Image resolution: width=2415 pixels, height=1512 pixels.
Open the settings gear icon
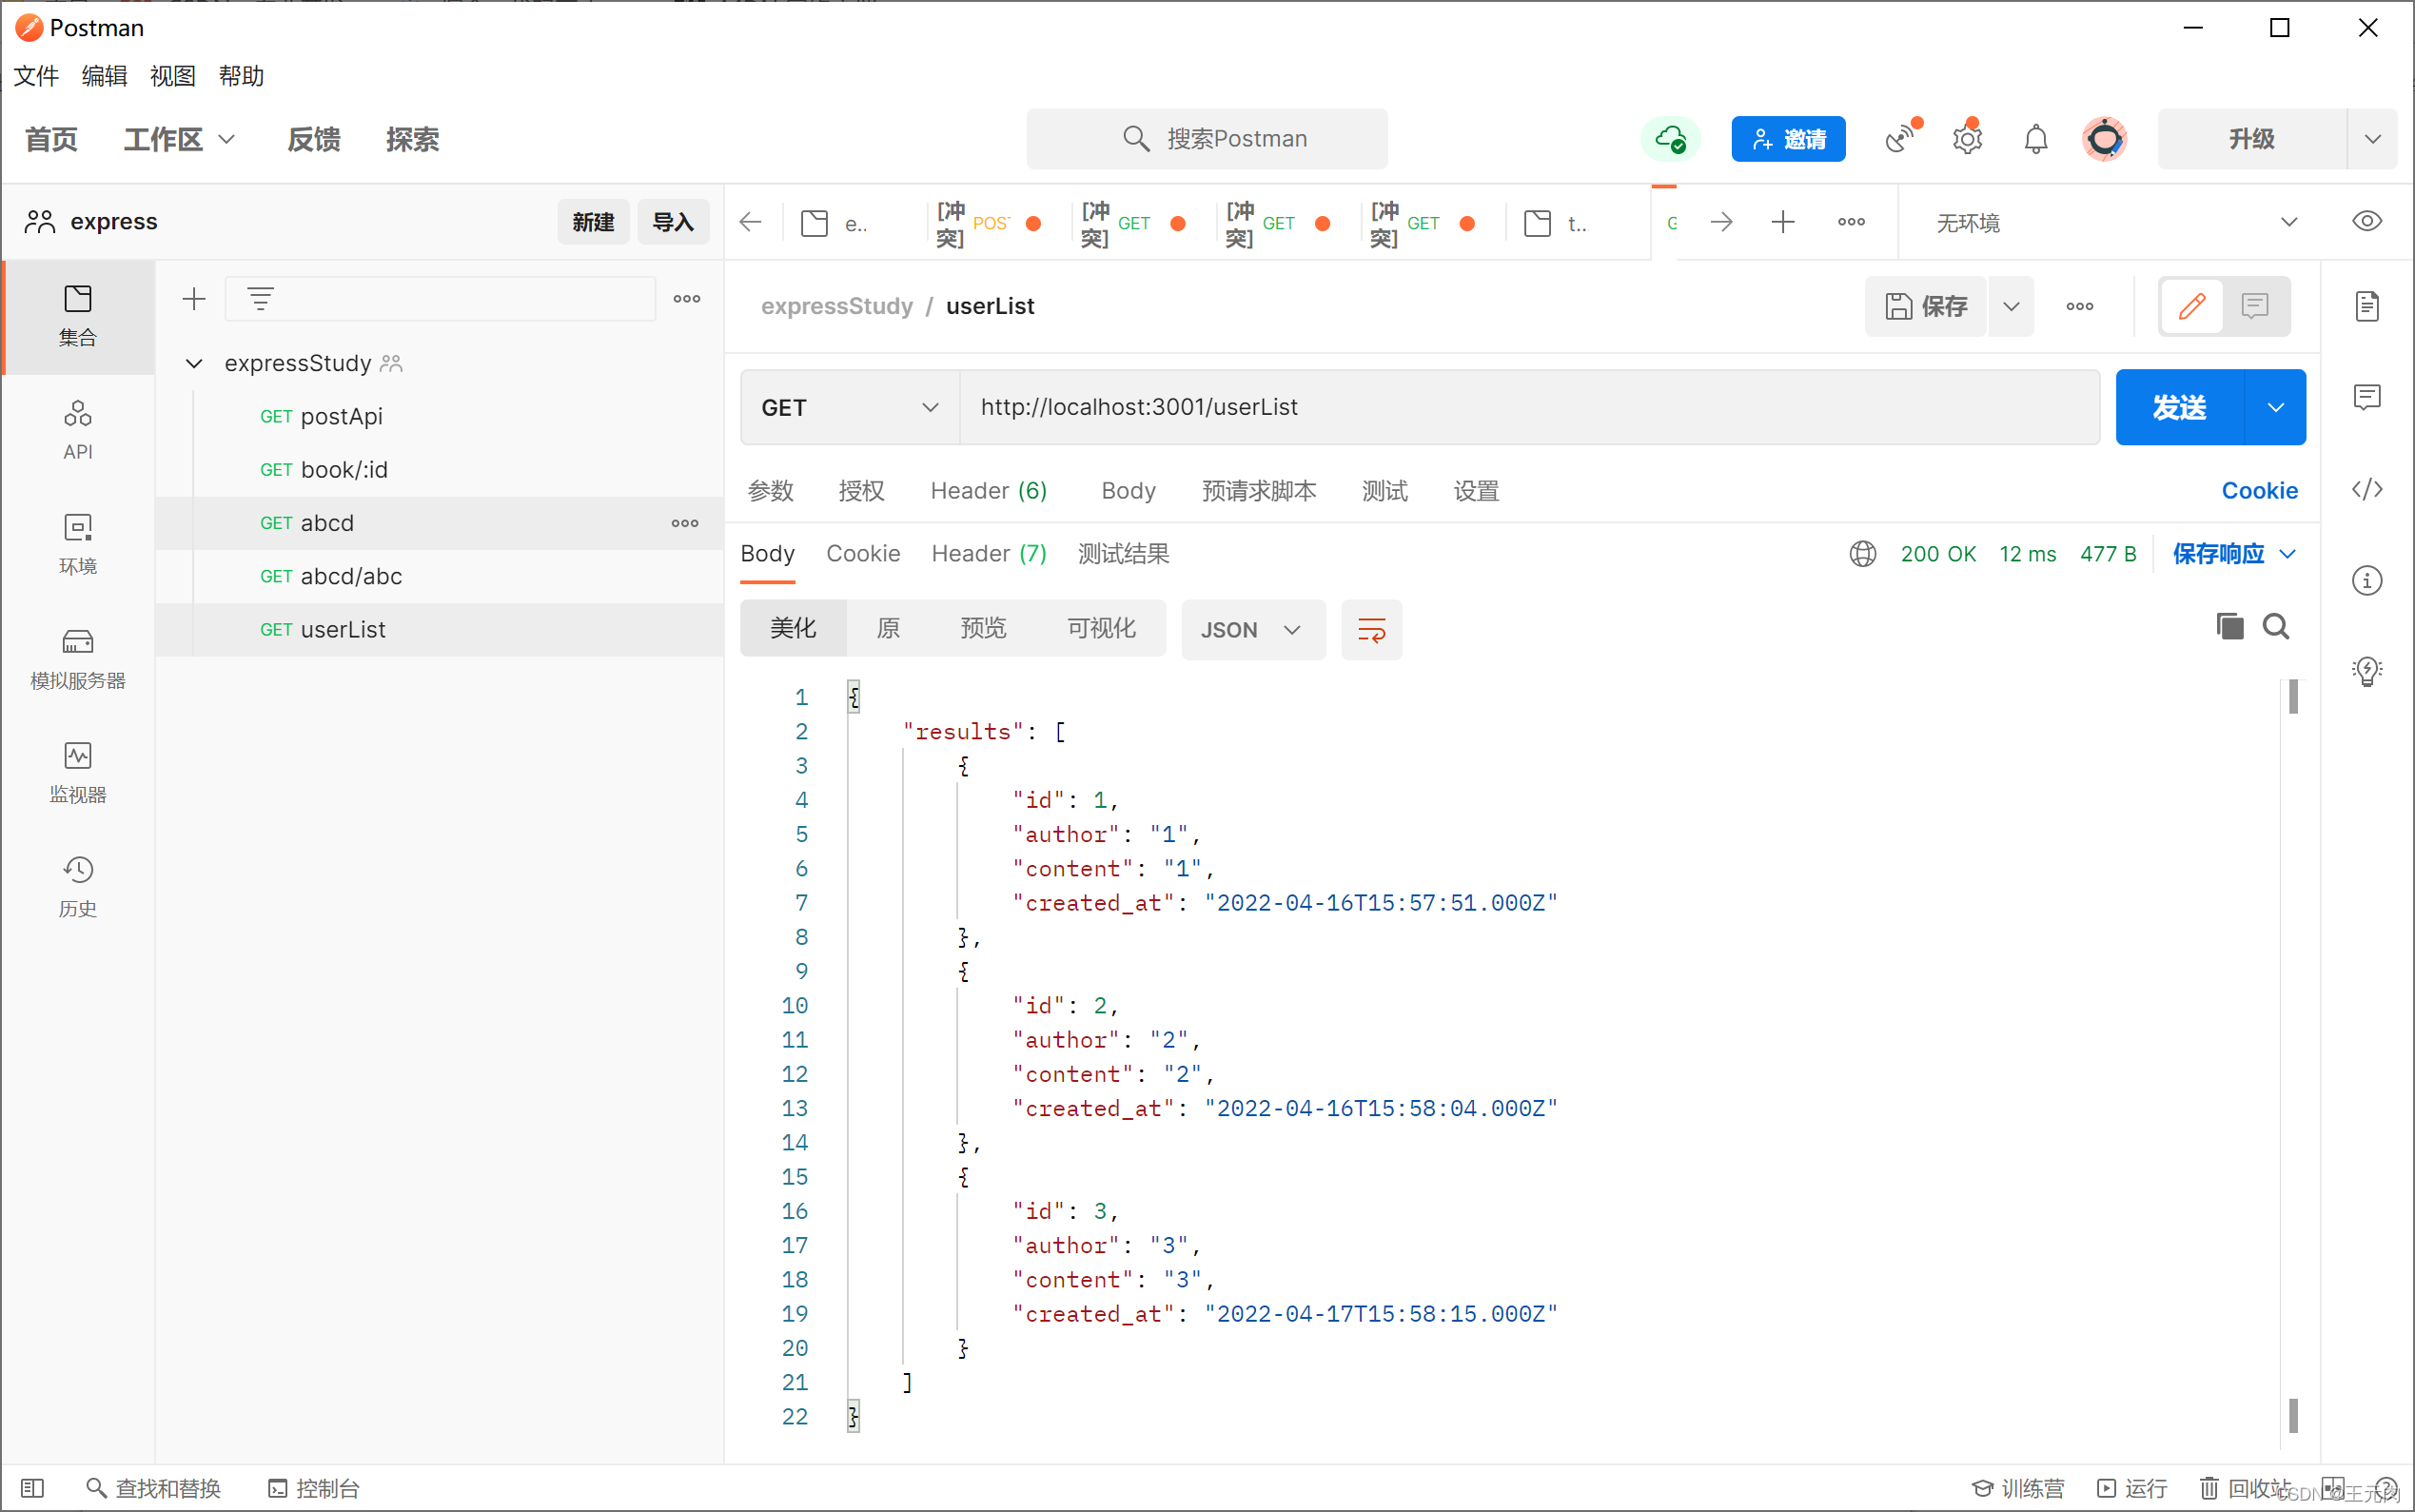tap(1967, 138)
